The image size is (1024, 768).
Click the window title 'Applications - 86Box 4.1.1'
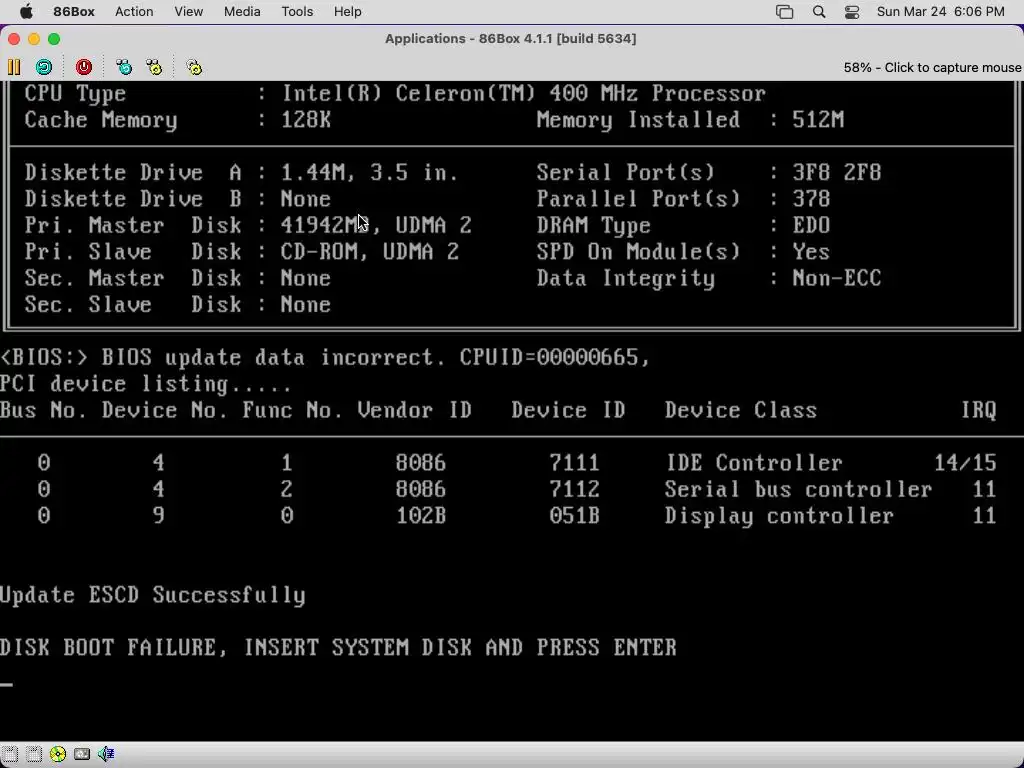511,39
